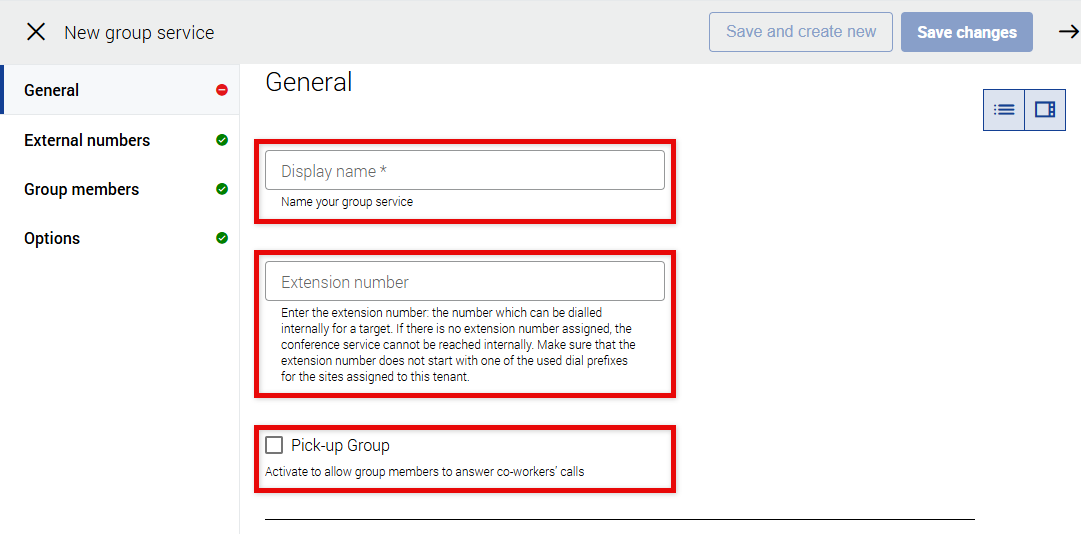Click green checkmark beside External numbers
This screenshot has width=1081, height=534.
(222, 140)
